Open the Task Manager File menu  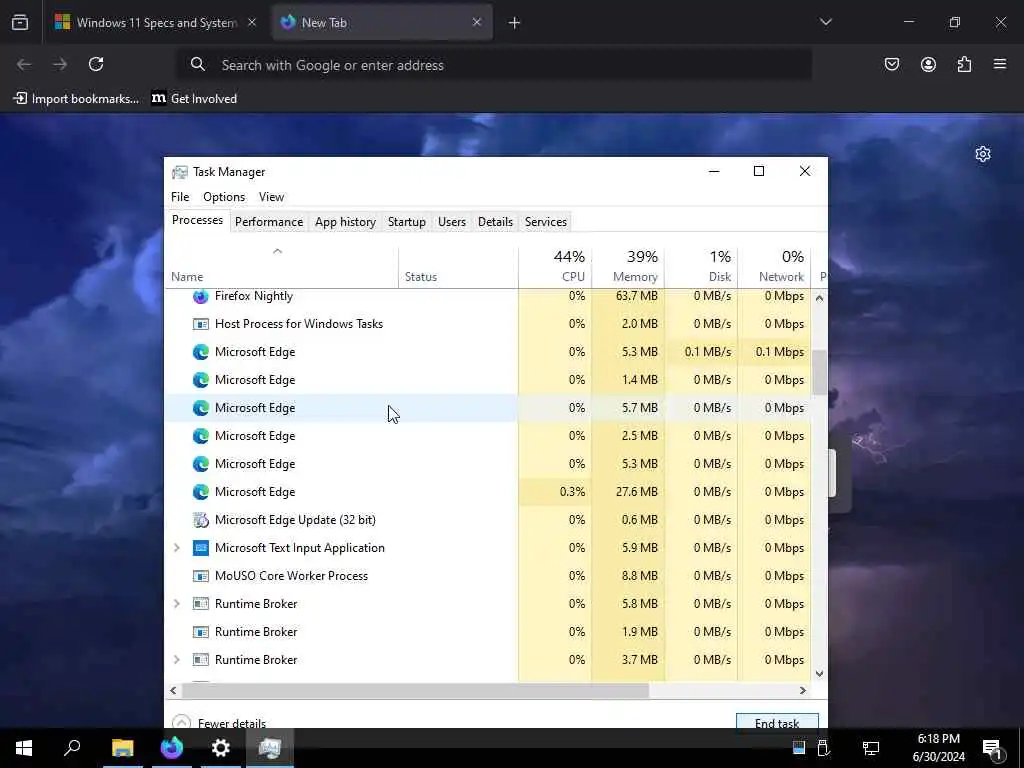[x=180, y=197]
